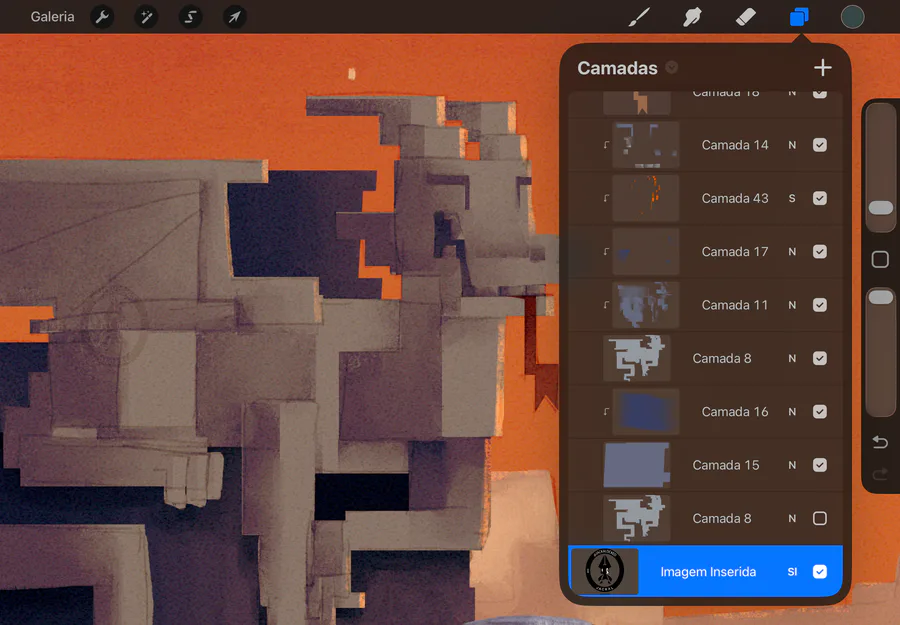Viewport: 900px width, 625px height.
Task: Uncheck visibility of Camada 11
Action: (x=820, y=305)
